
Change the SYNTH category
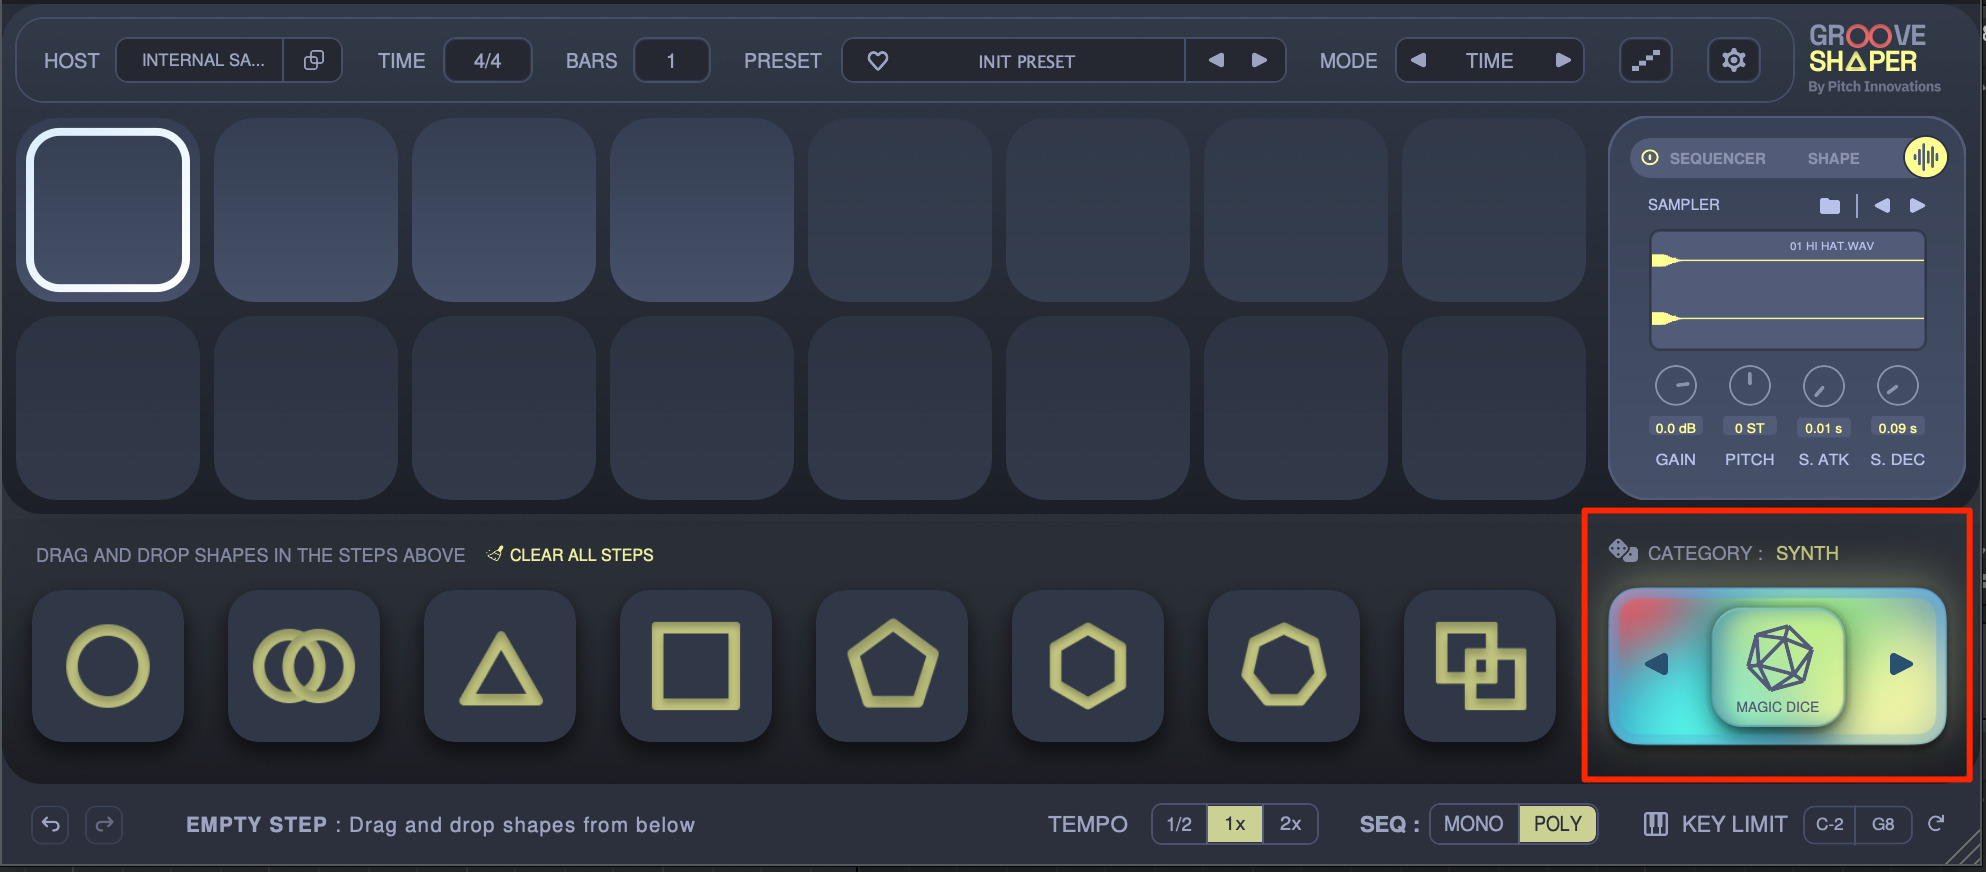pyautogui.click(x=1806, y=553)
